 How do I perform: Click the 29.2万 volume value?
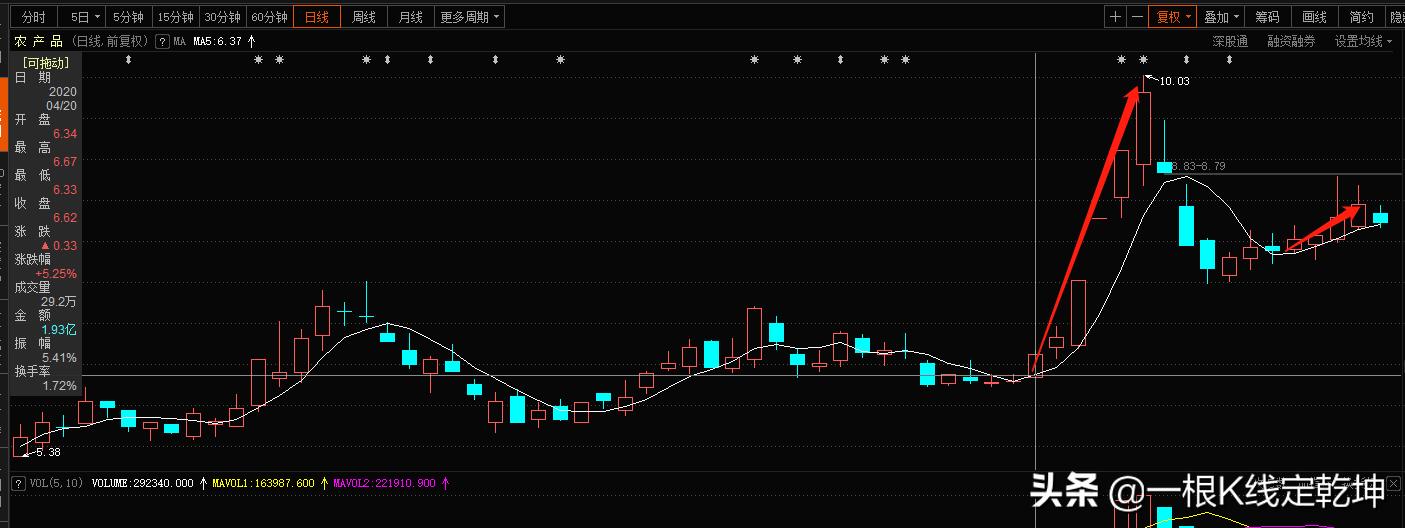pyautogui.click(x=59, y=301)
